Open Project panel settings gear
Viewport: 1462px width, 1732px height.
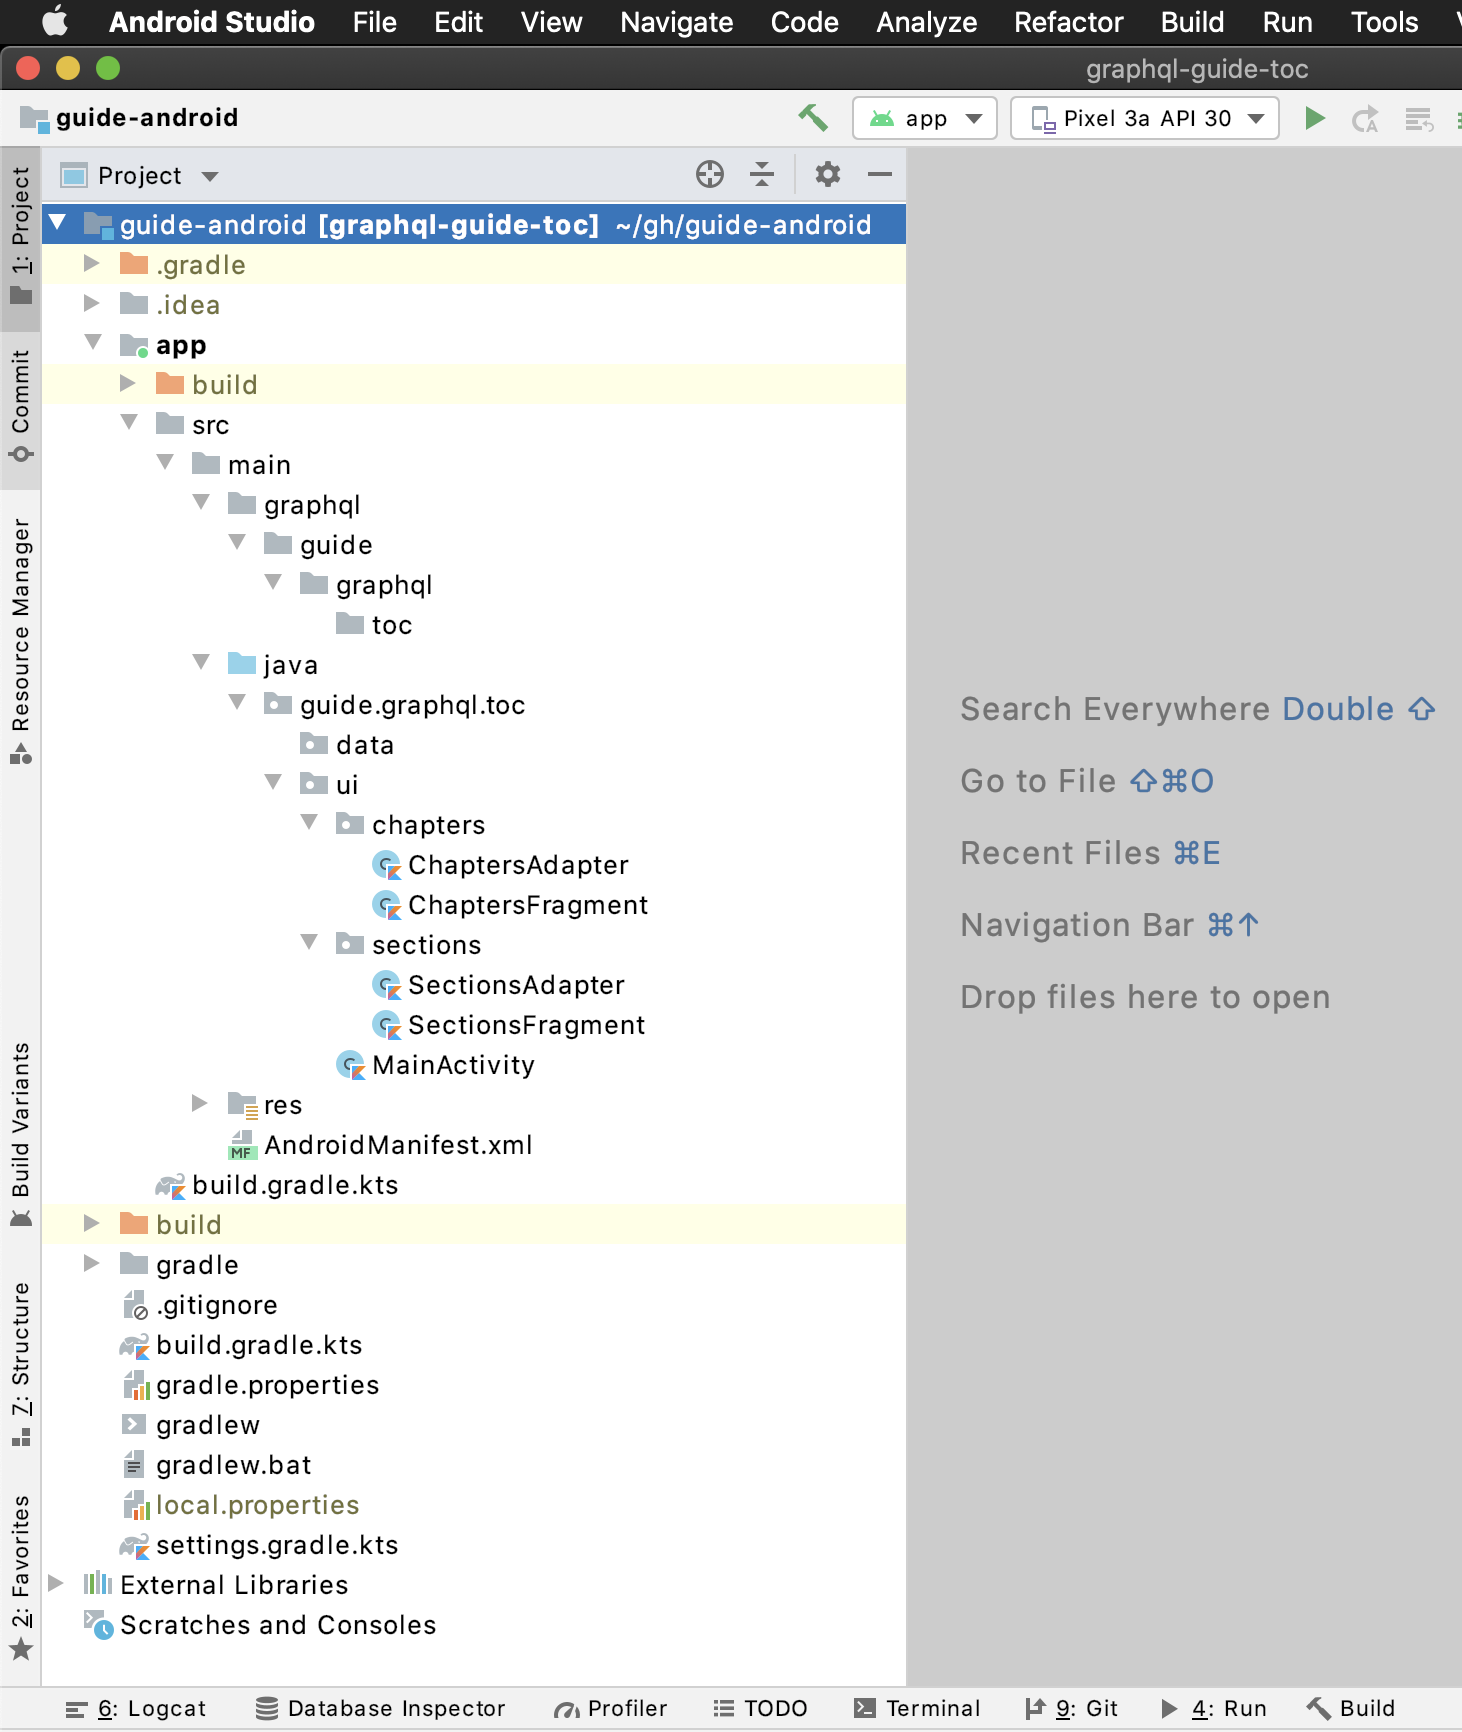(827, 174)
